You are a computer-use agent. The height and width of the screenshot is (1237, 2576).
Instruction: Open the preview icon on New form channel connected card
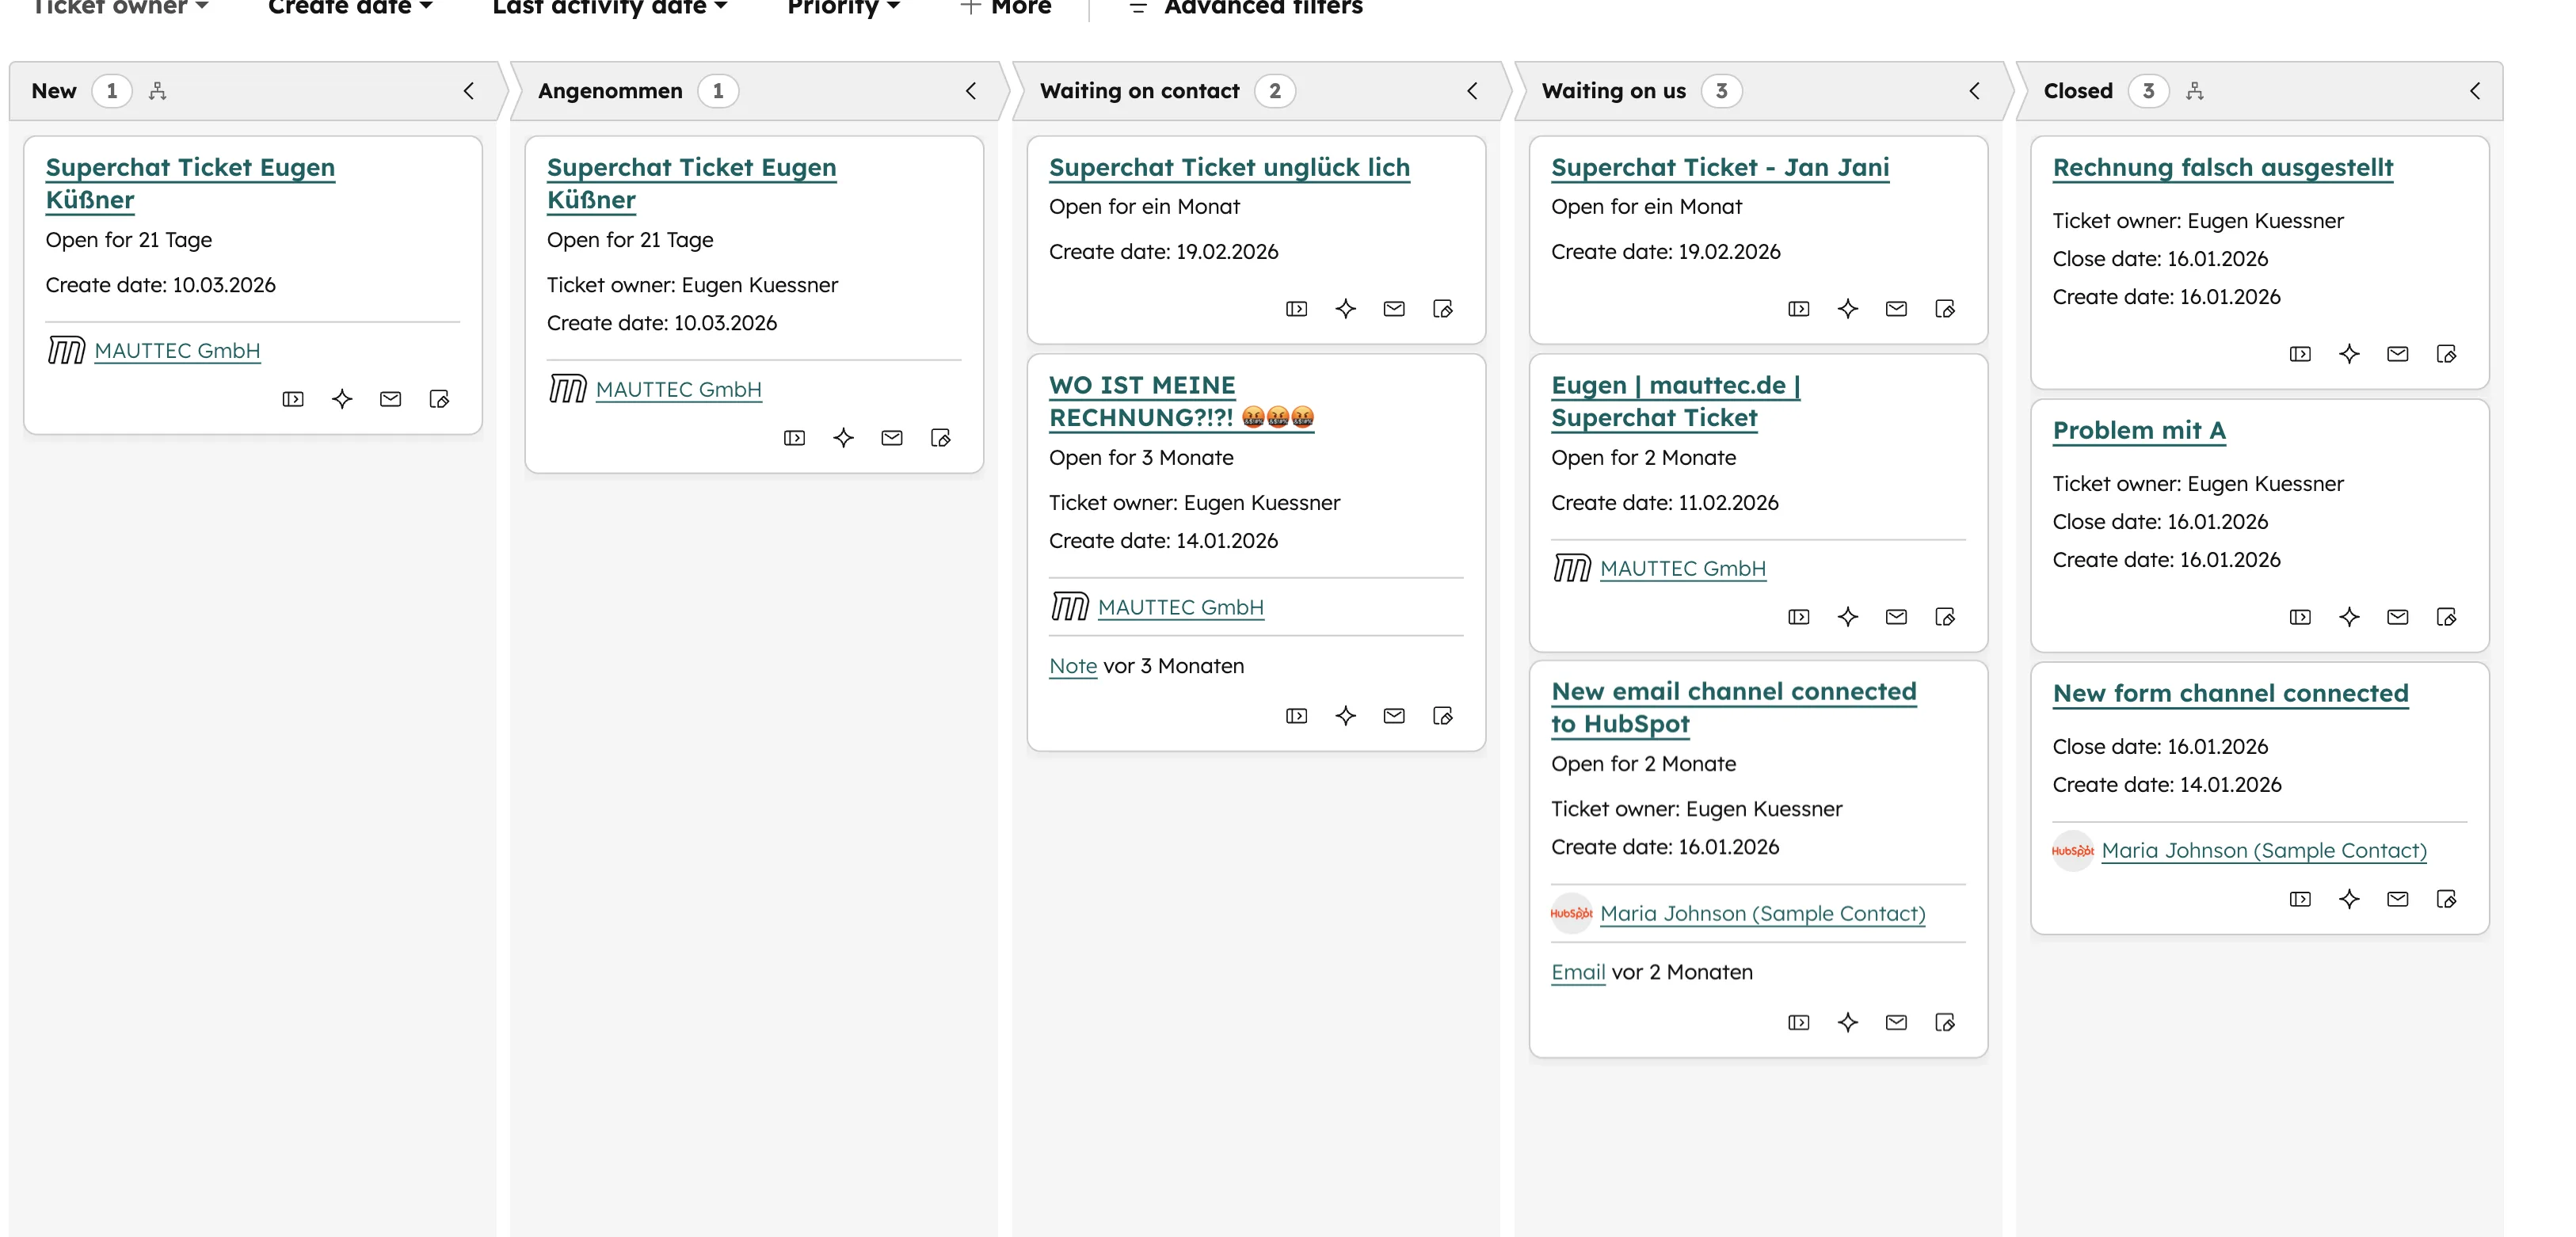[2299, 899]
